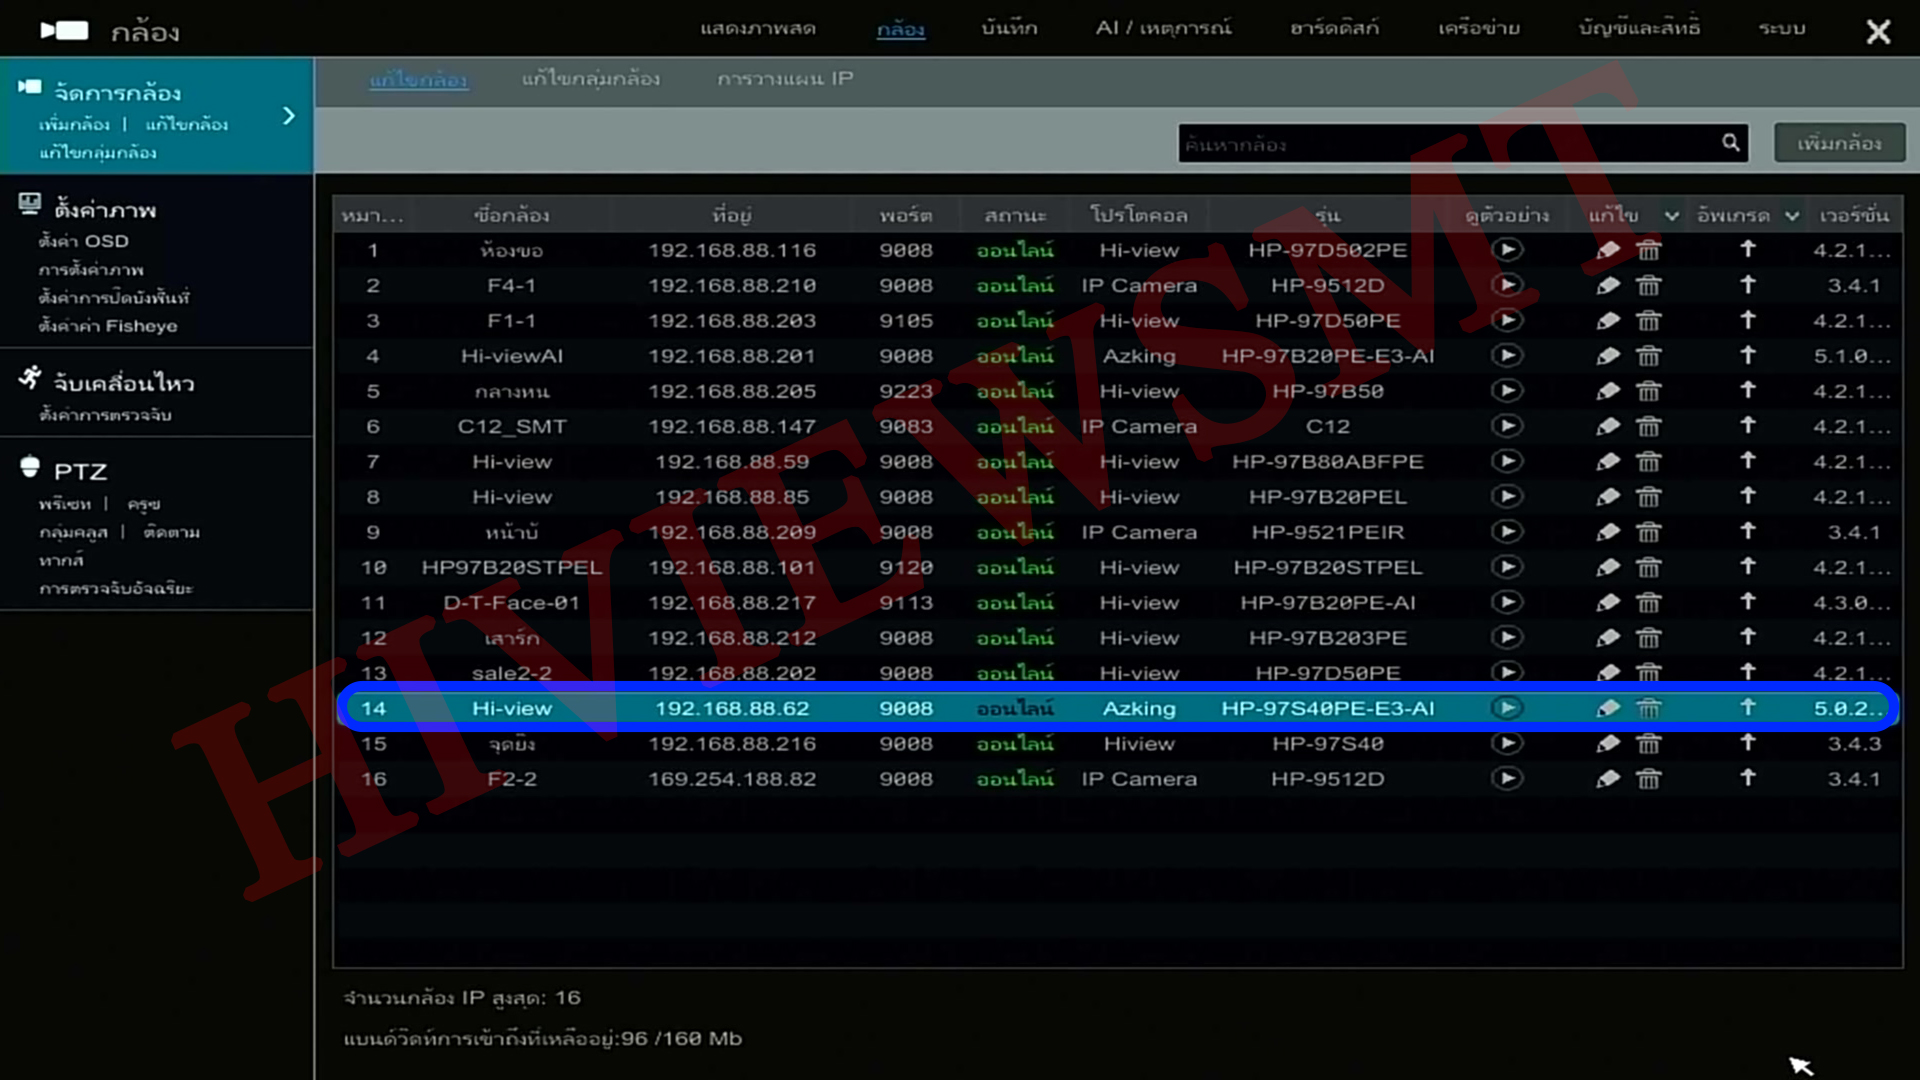Expand camera management panel chevron

(x=289, y=116)
